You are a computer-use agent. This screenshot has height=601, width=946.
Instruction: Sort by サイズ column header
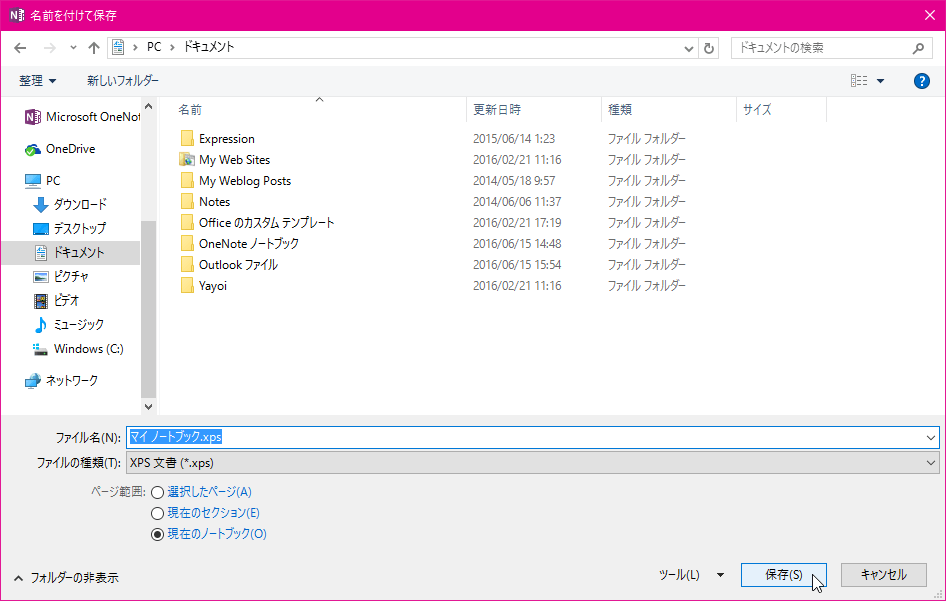point(757,110)
